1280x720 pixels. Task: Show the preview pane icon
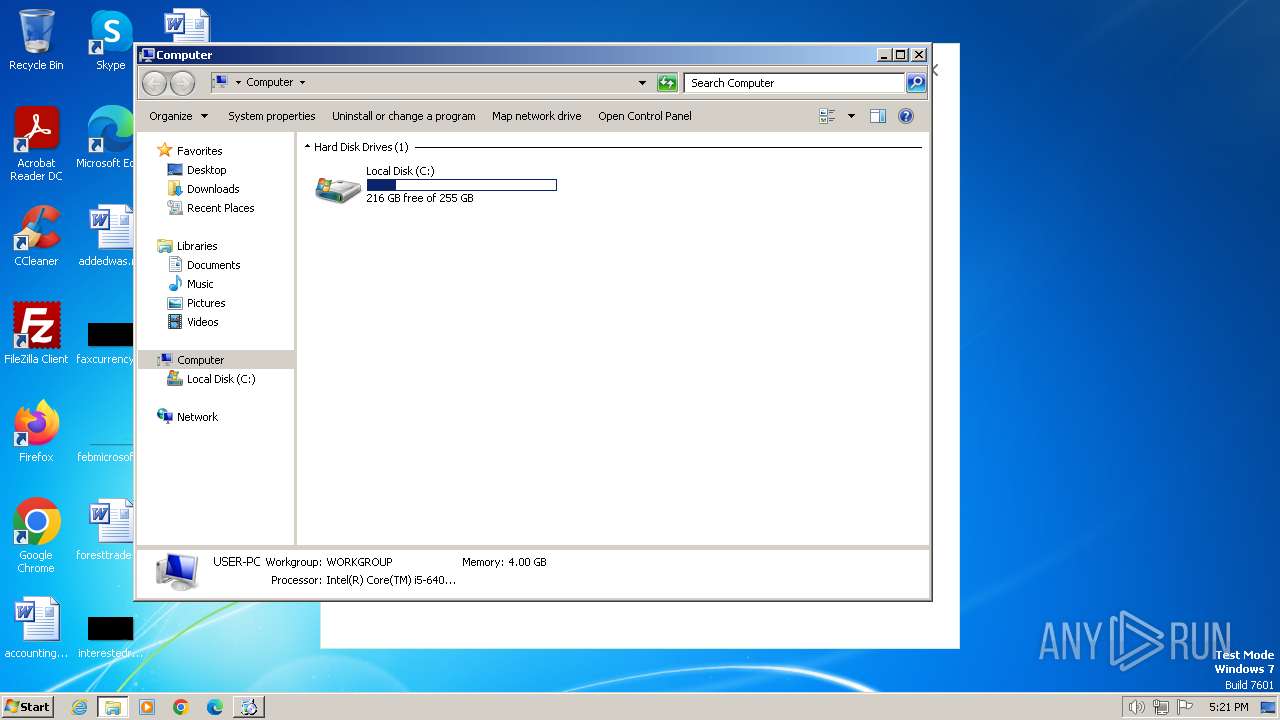[x=878, y=116]
